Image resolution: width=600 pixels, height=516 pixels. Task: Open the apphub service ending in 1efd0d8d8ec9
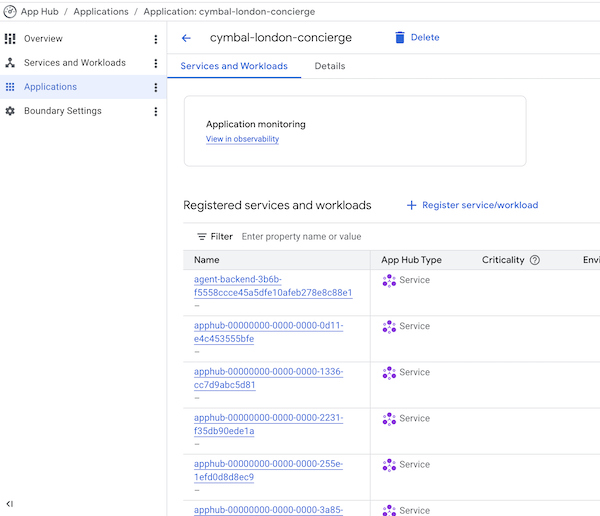pyautogui.click(x=269, y=470)
